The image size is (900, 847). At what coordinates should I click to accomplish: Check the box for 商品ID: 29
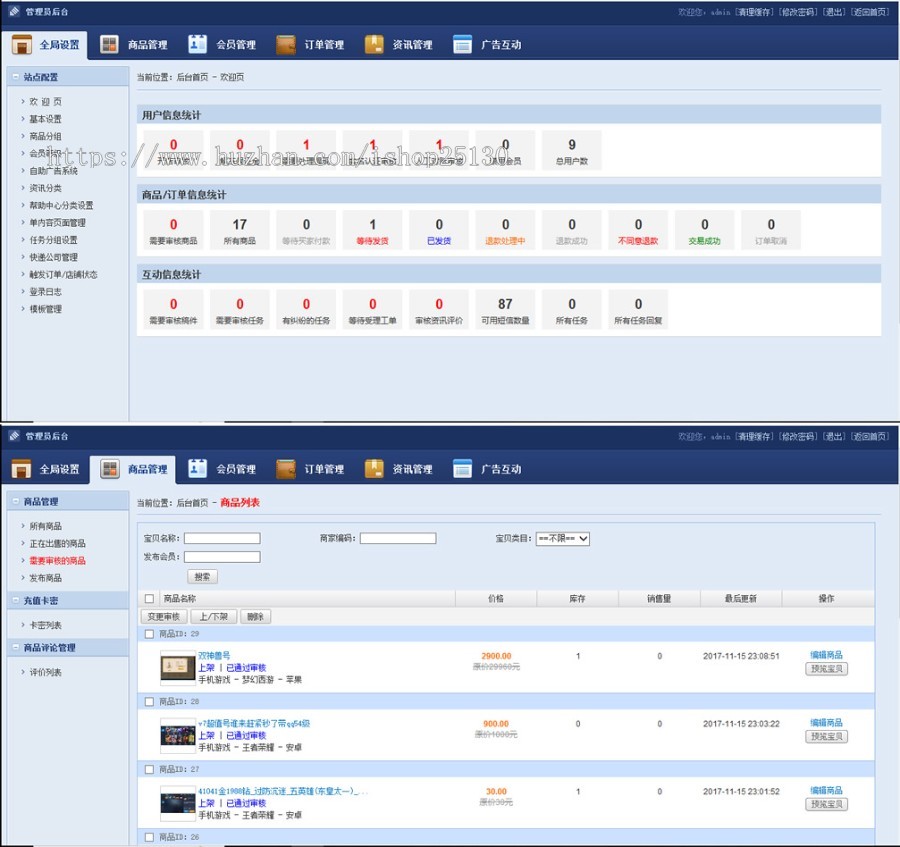(x=149, y=634)
